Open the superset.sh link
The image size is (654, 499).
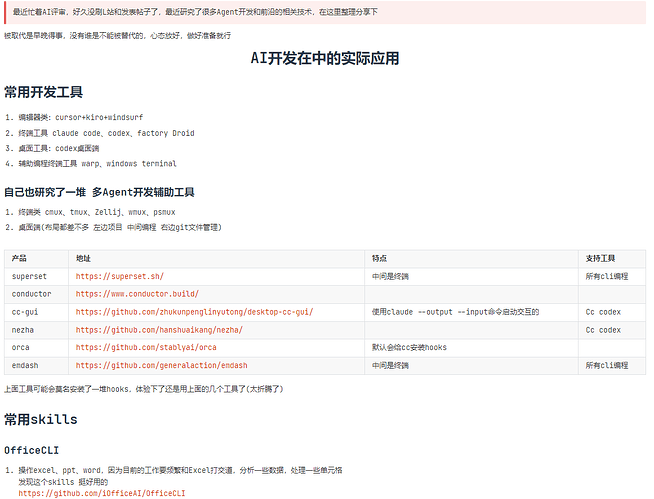pyautogui.click(x=119, y=276)
